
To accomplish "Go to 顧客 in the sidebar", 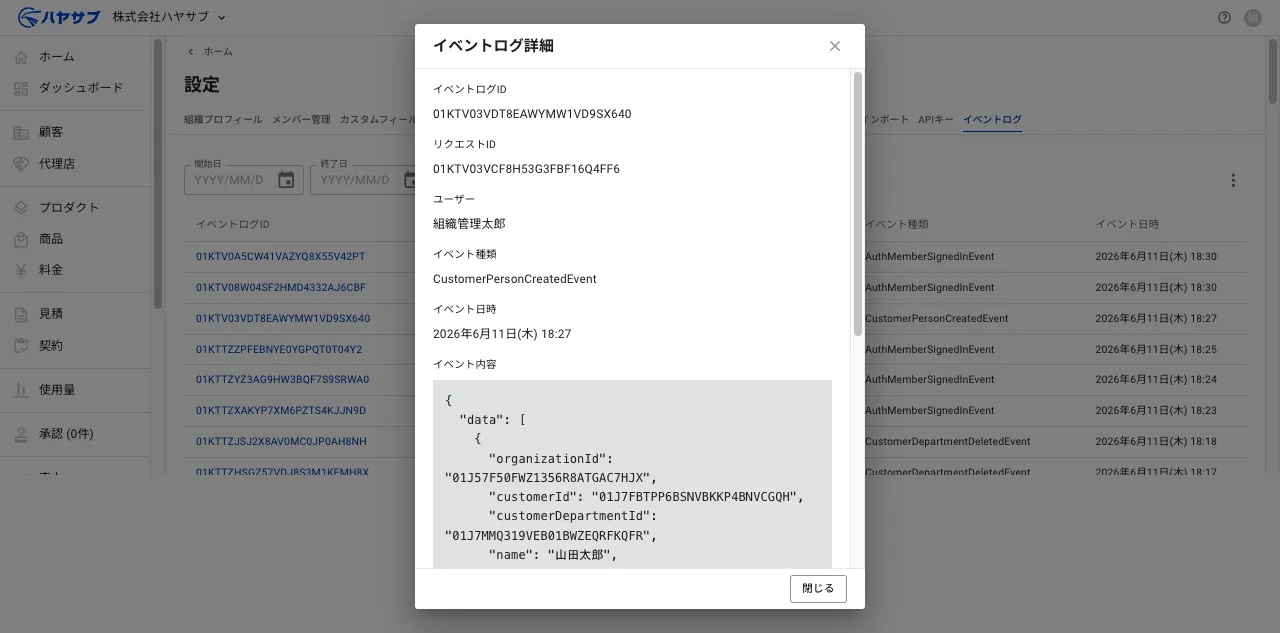I will [x=75, y=132].
